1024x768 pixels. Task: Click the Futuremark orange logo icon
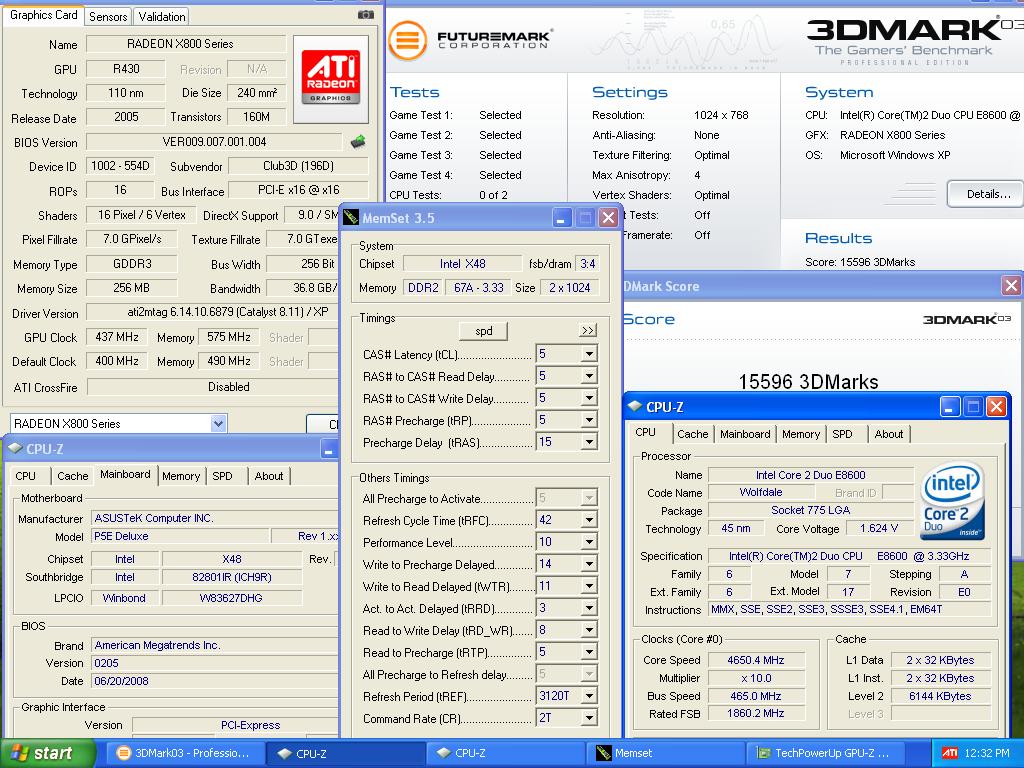coord(408,40)
